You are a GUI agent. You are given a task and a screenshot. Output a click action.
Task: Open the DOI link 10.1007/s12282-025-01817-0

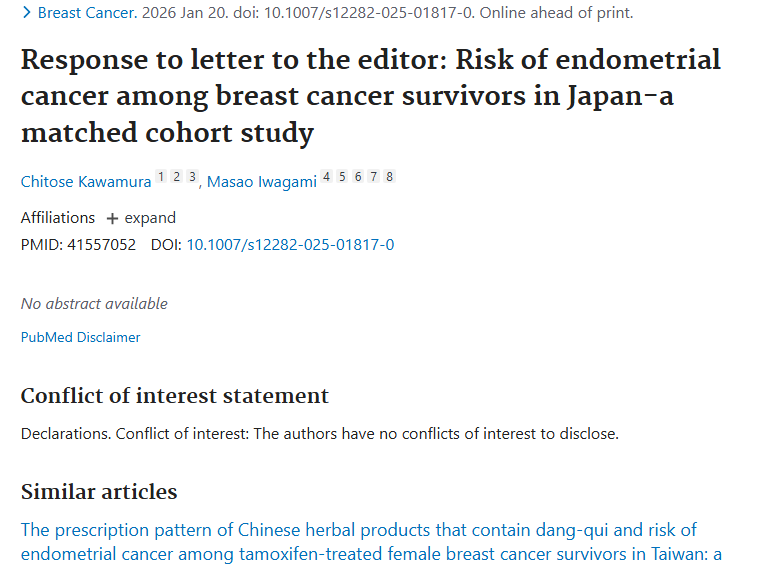click(x=290, y=244)
